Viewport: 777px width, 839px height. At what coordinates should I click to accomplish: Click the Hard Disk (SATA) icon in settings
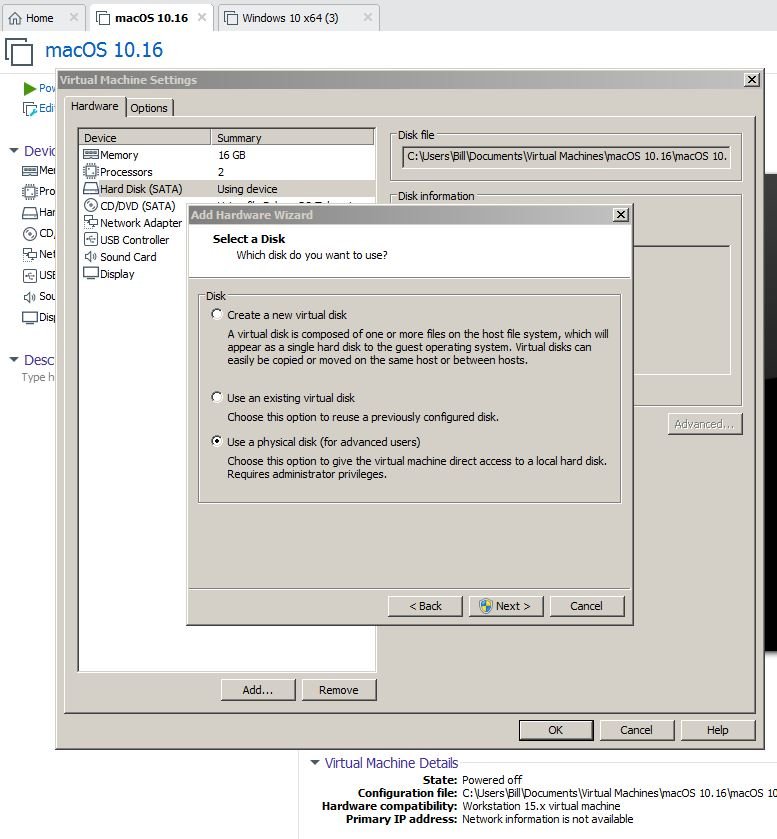(x=91, y=188)
